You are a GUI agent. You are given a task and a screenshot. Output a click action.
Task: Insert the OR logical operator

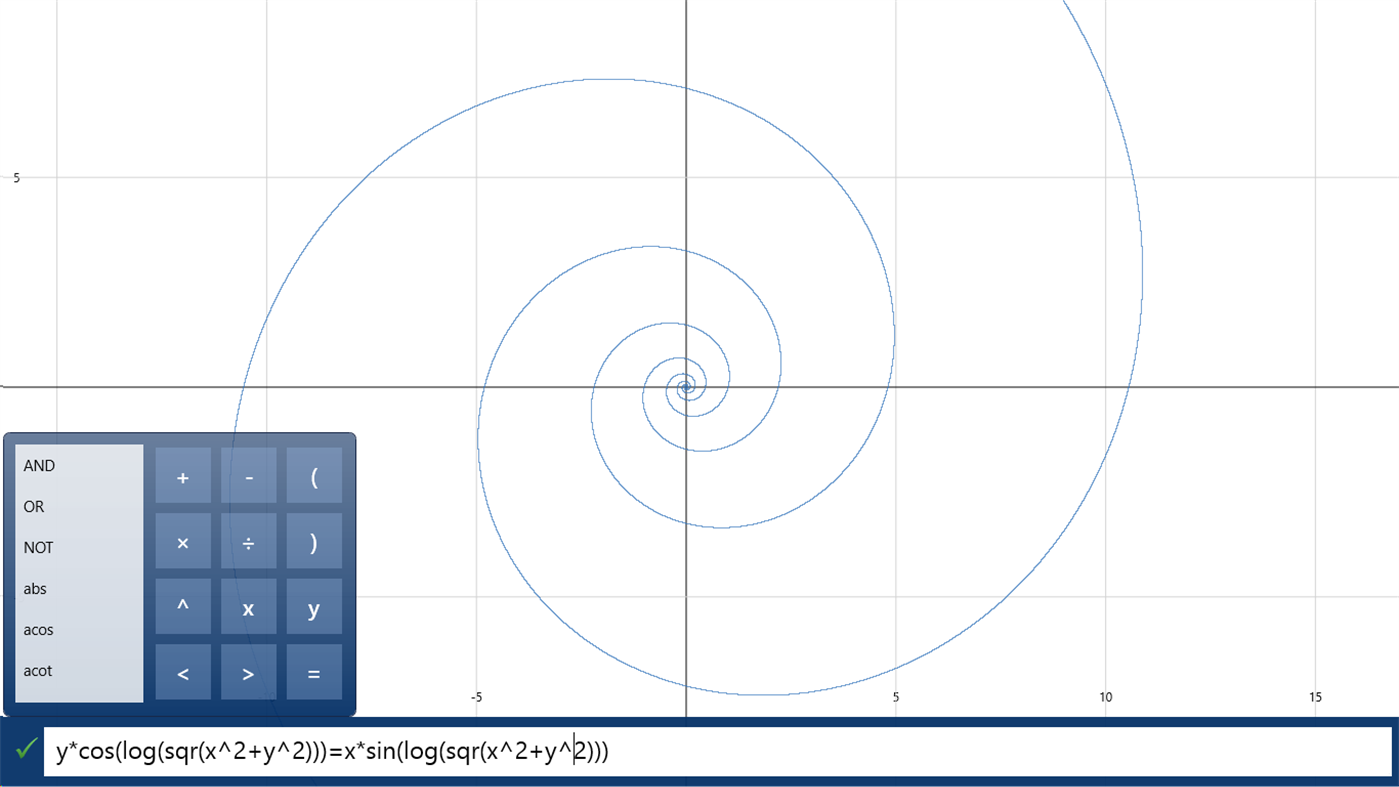click(x=34, y=506)
